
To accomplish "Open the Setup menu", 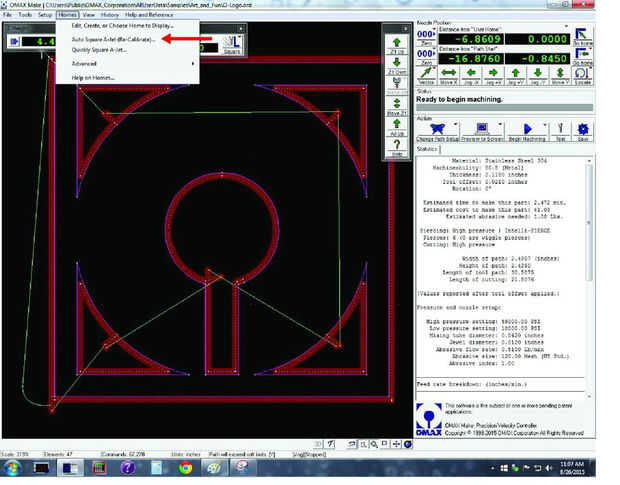I will (x=45, y=17).
